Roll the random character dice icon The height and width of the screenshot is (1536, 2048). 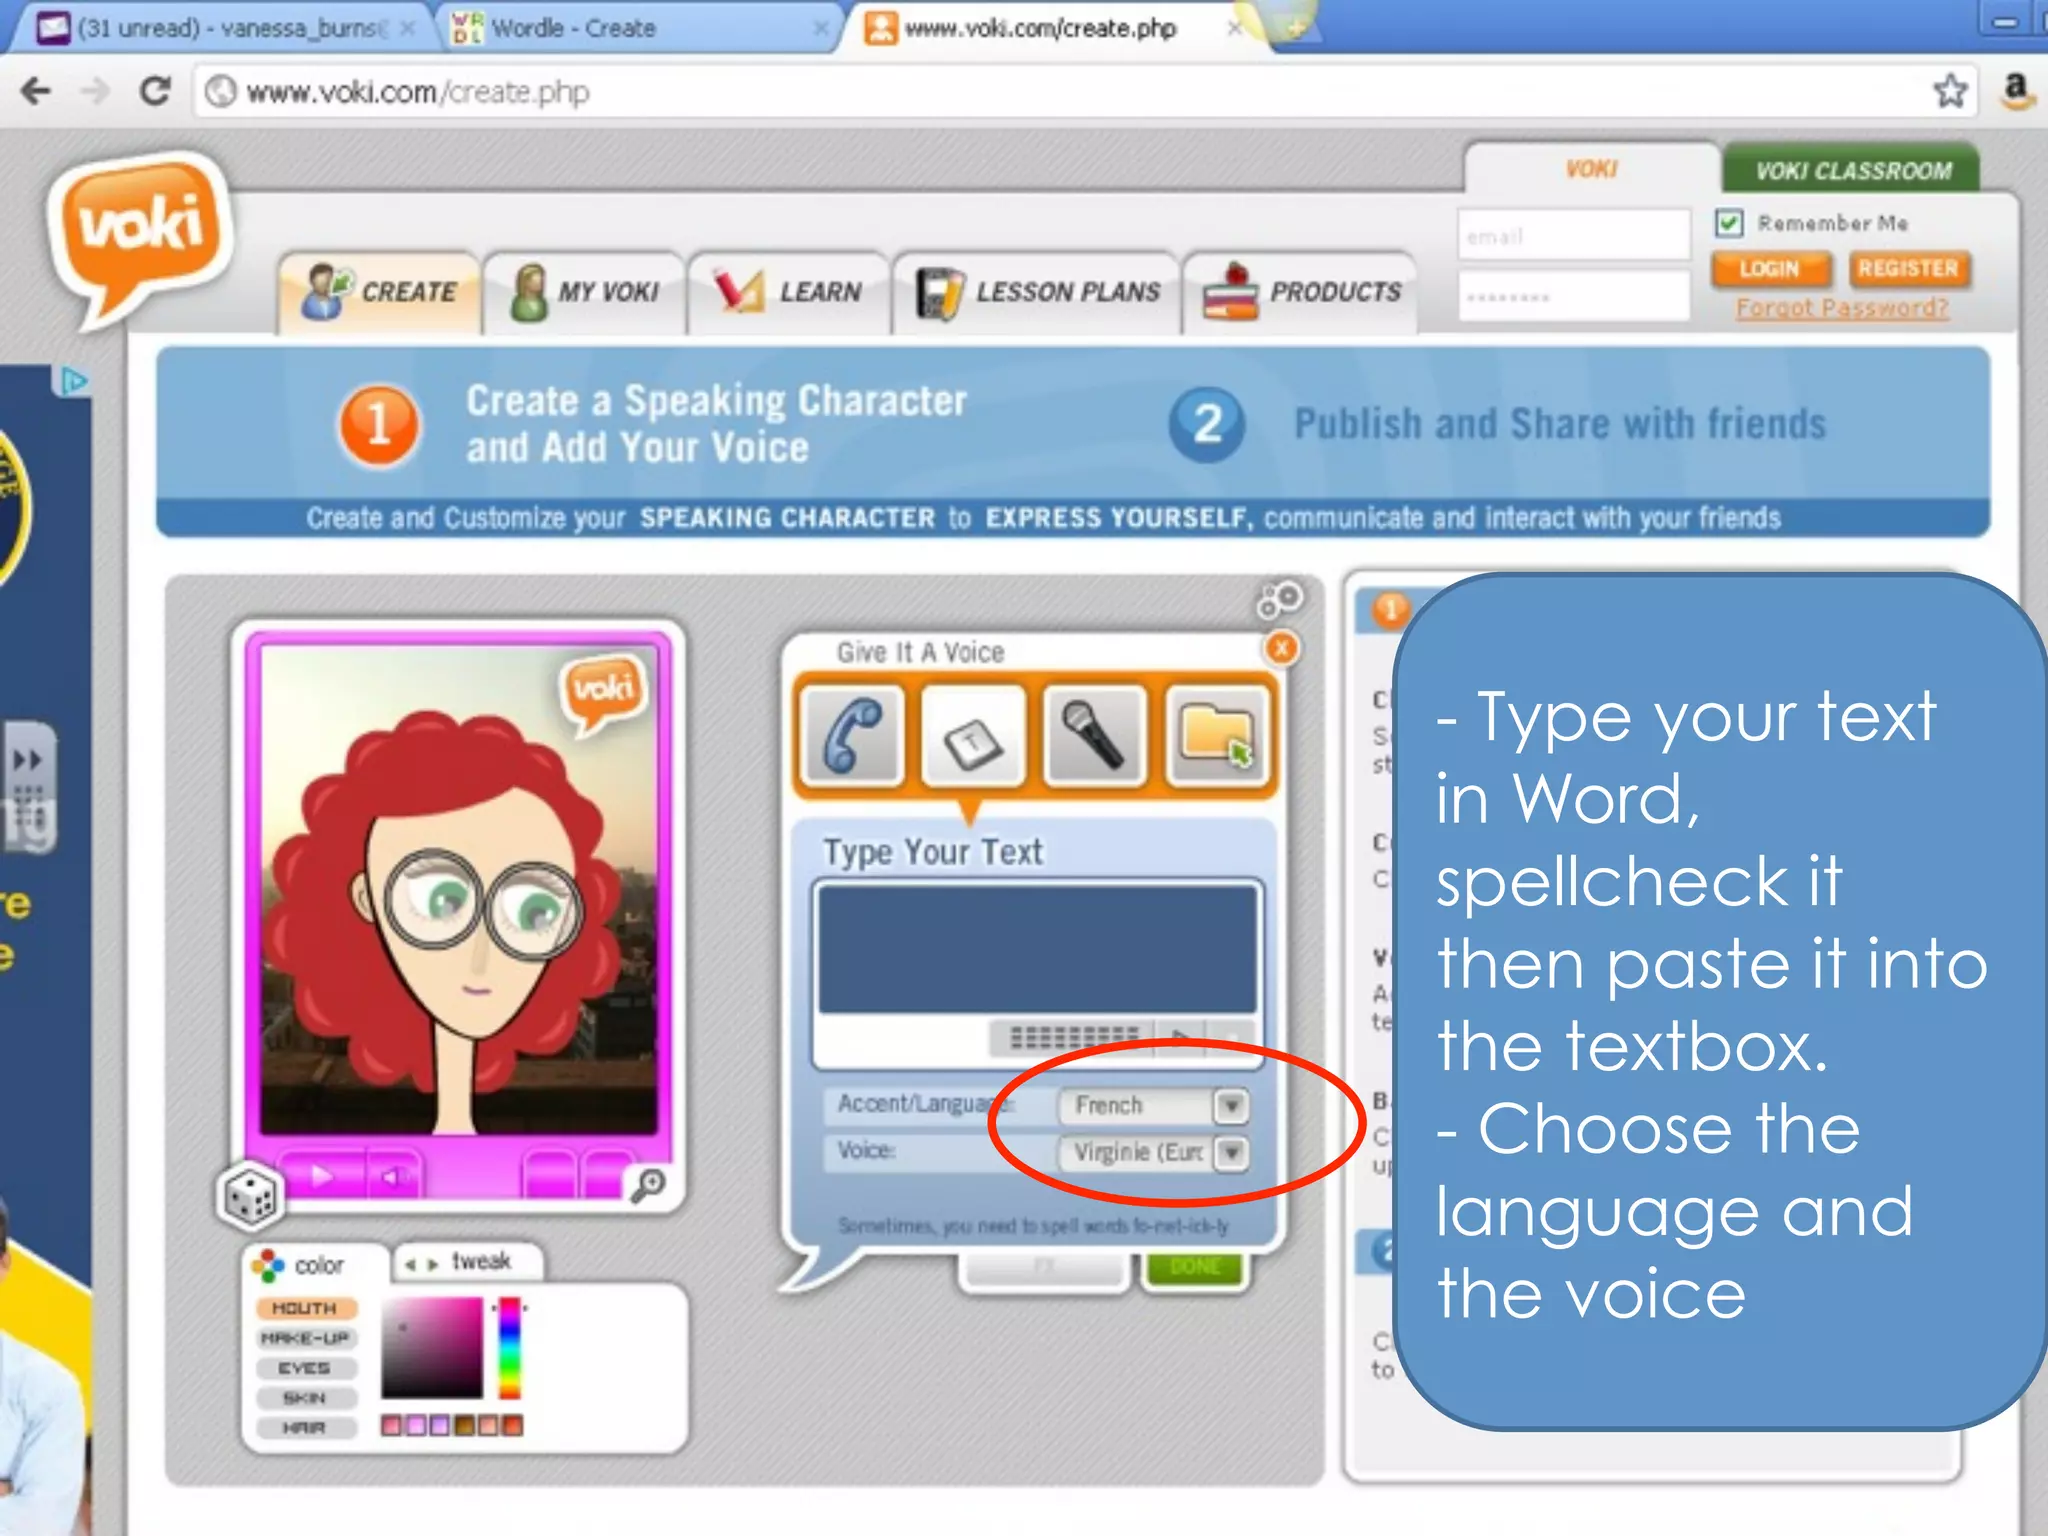(x=250, y=1196)
